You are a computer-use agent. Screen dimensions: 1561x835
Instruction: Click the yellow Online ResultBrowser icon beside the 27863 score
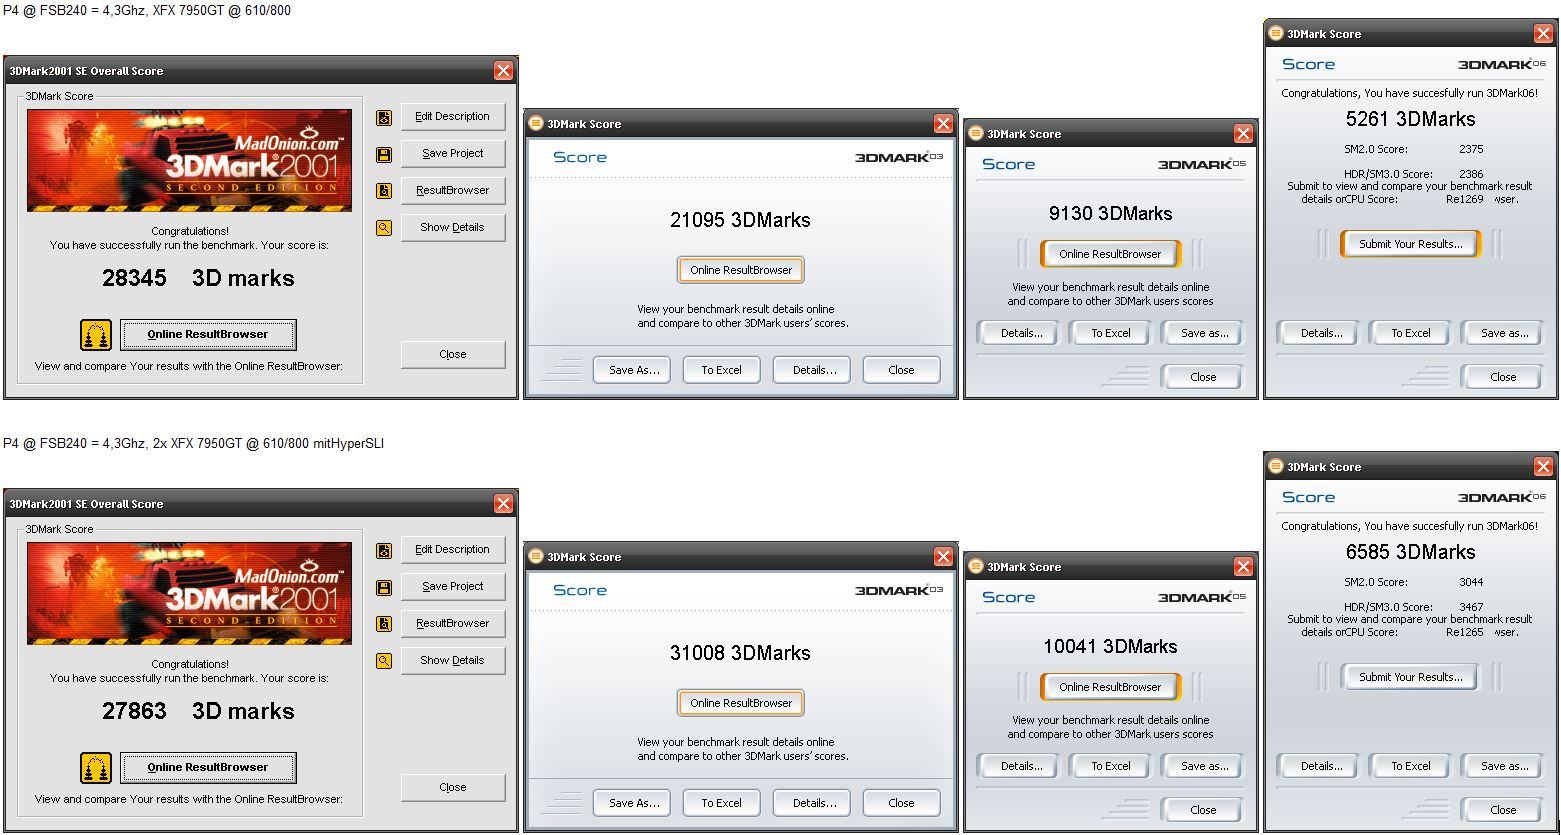click(96, 768)
